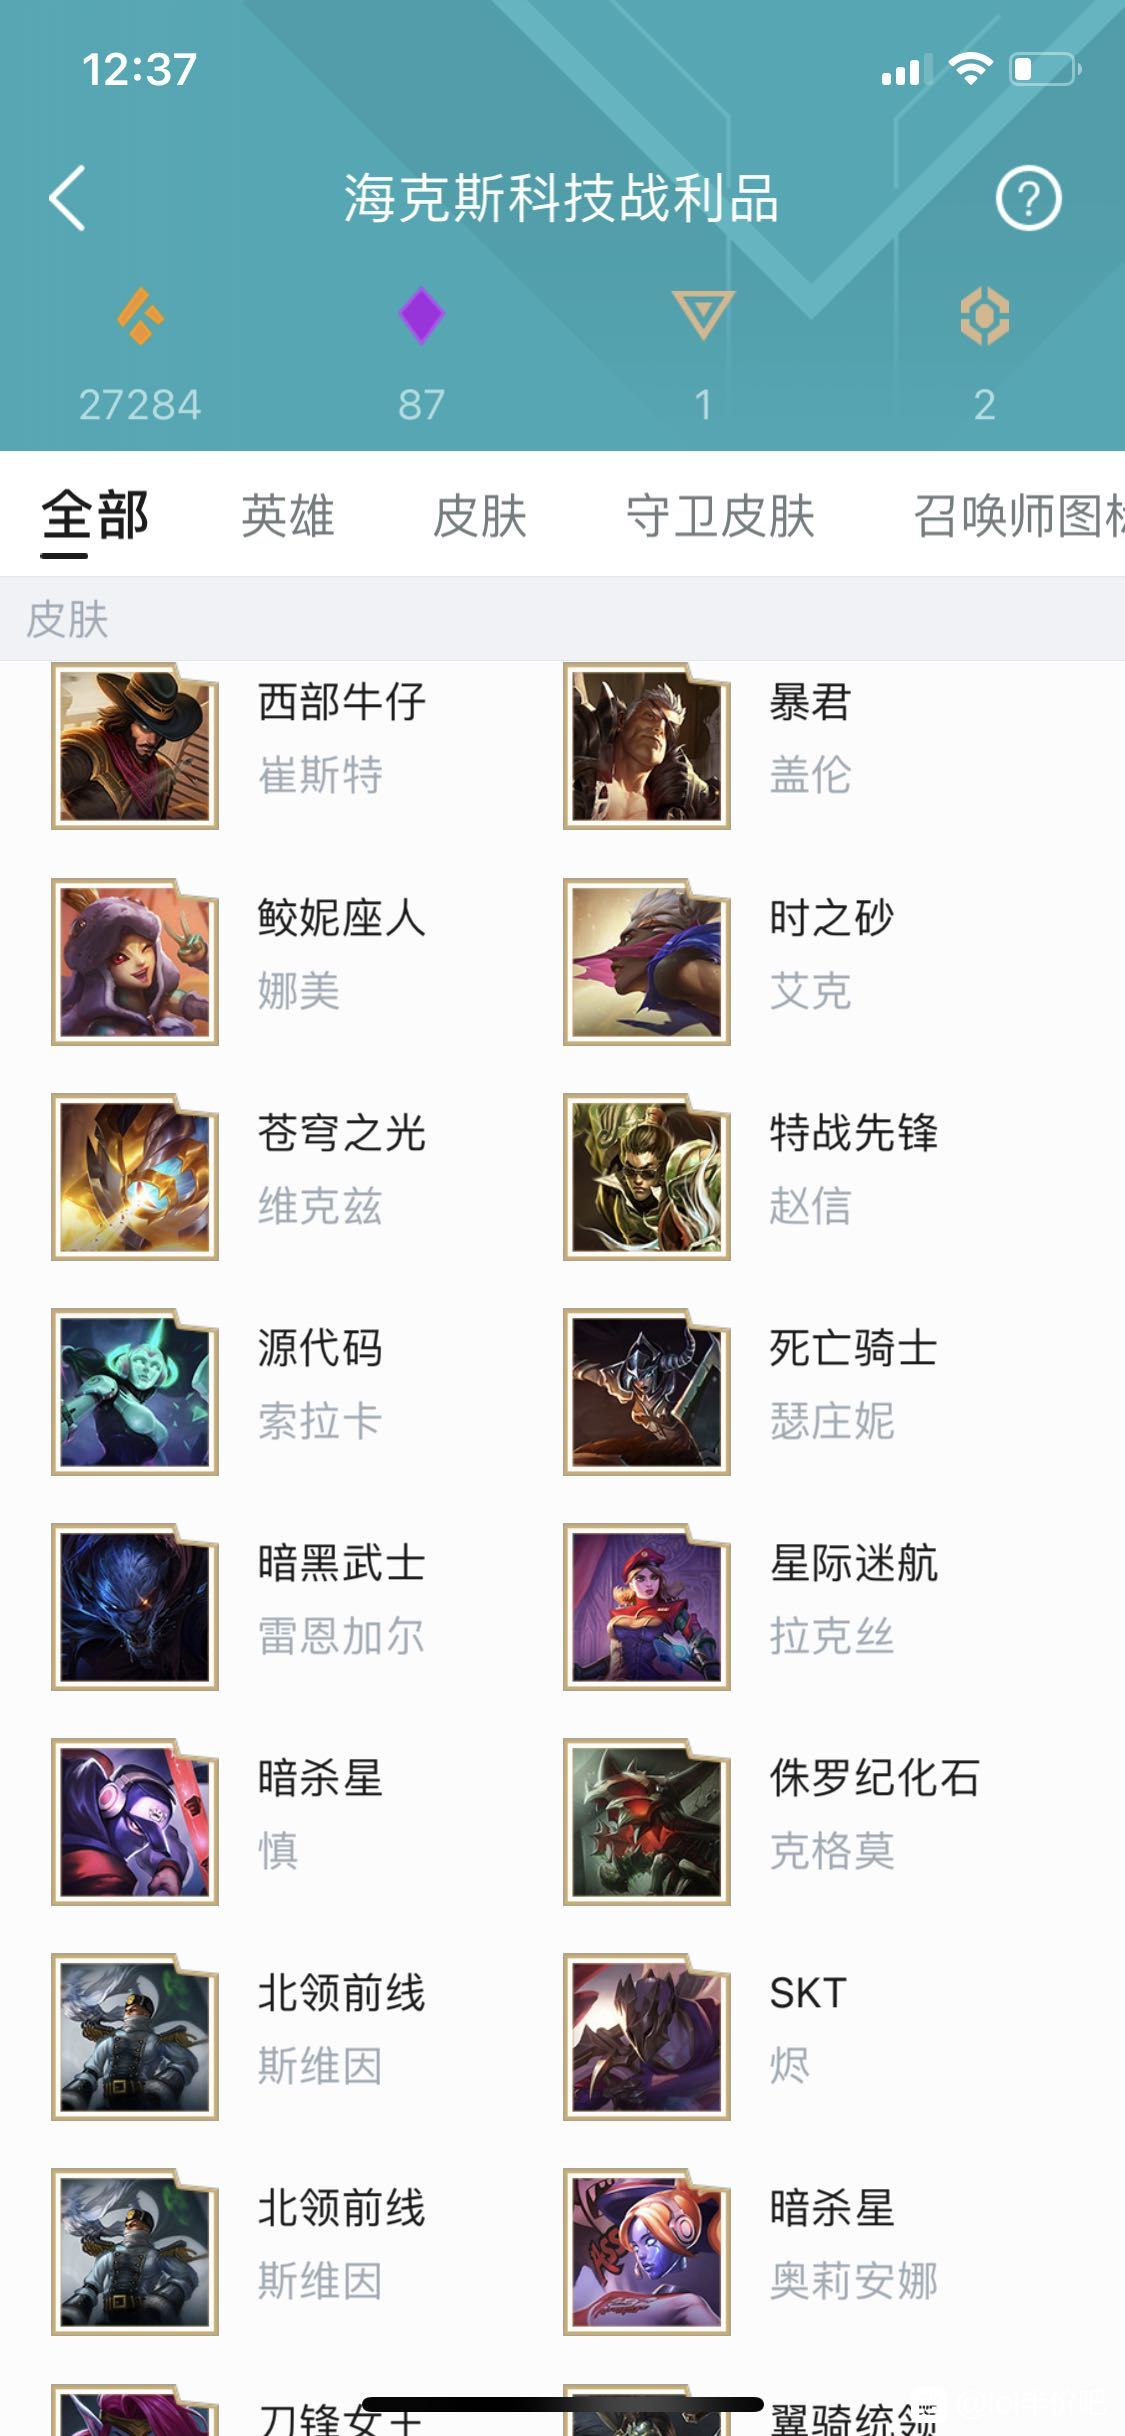Open the 守卫皮肤 tab
Screen dimensions: 1125x2436
coord(720,516)
